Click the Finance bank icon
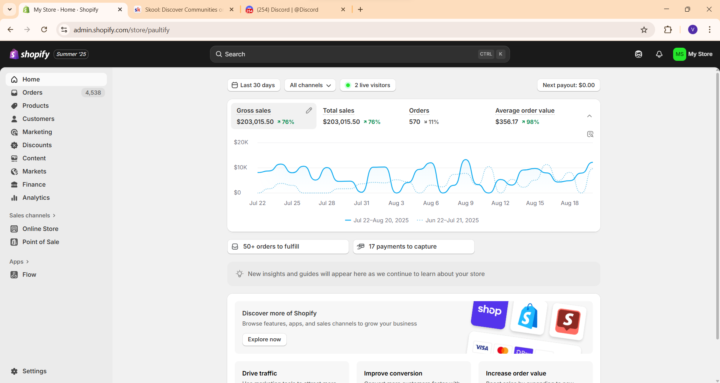The height and width of the screenshot is (383, 720). 14,185
